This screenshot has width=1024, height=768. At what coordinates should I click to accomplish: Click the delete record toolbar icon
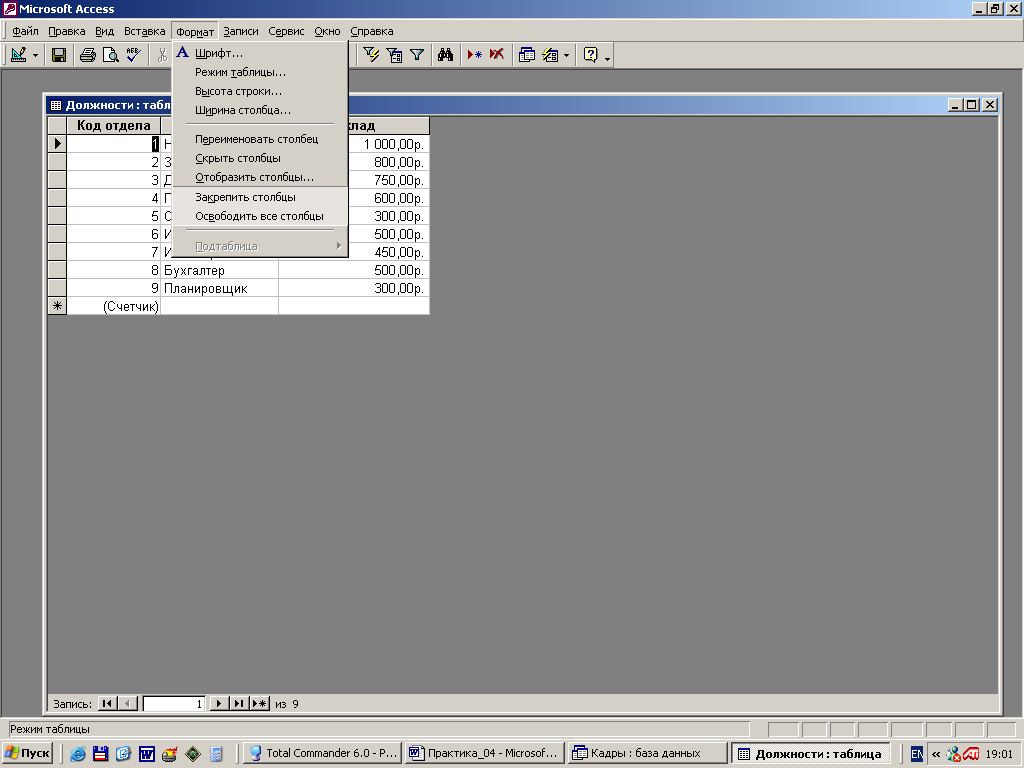pos(497,55)
